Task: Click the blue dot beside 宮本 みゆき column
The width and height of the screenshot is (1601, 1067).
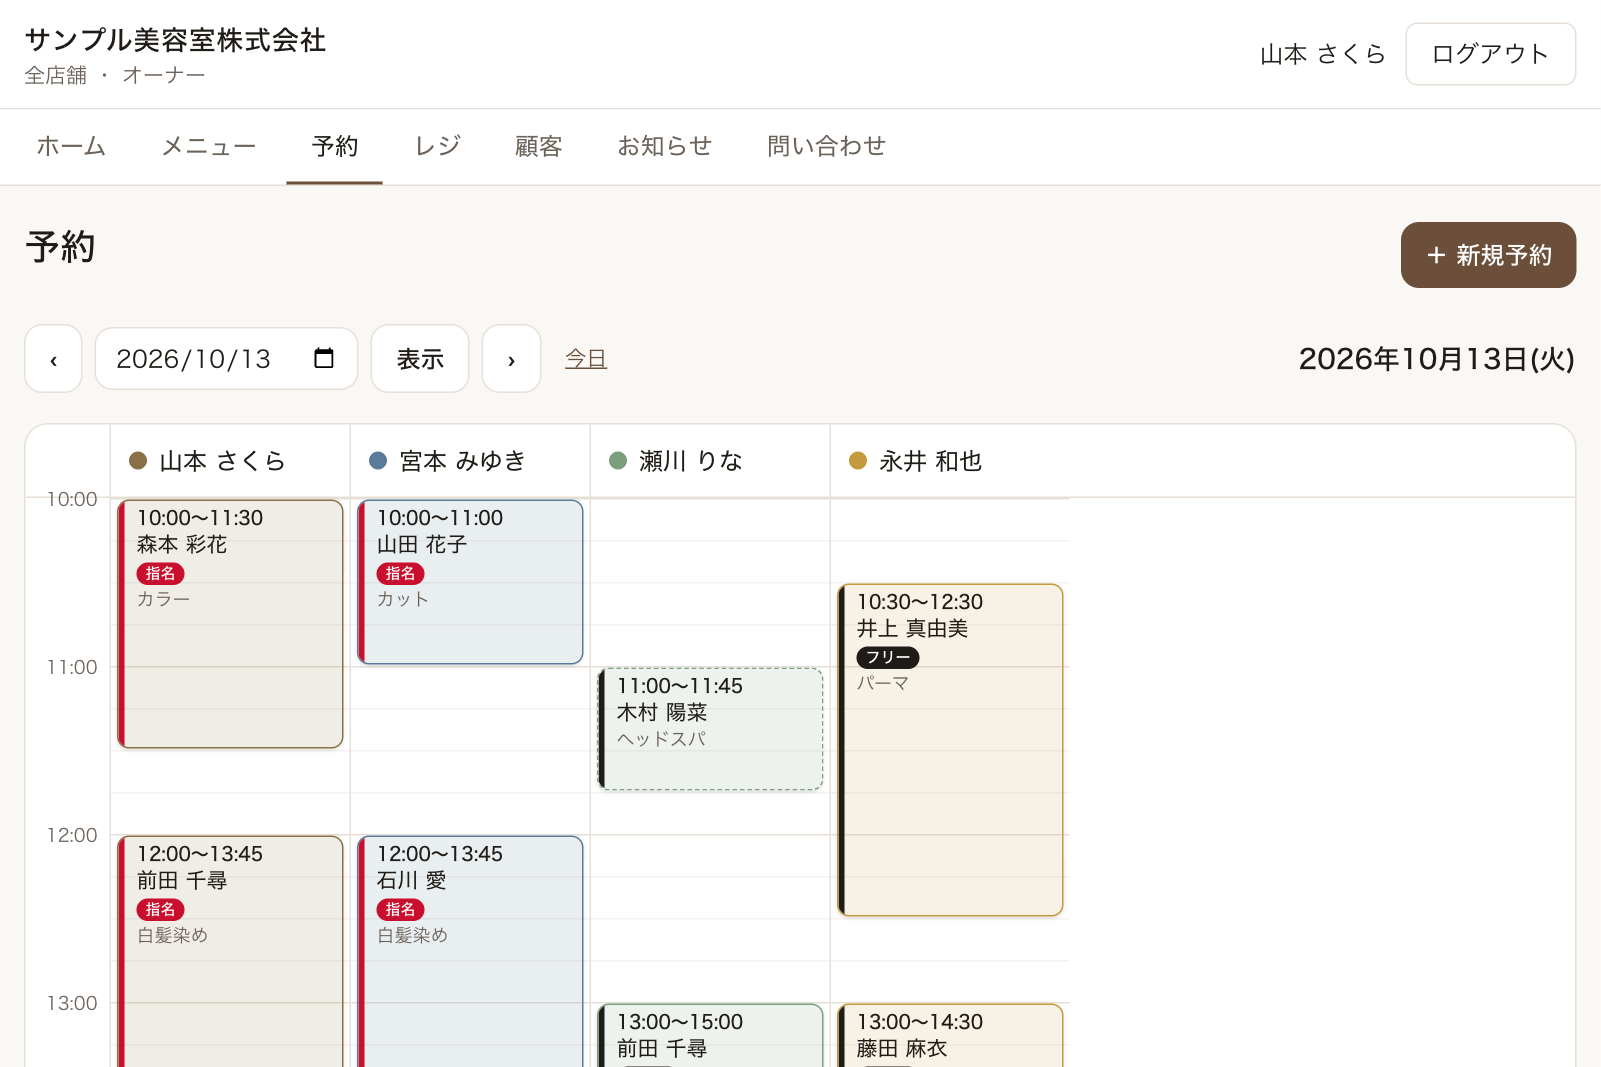Action: pyautogui.click(x=378, y=461)
